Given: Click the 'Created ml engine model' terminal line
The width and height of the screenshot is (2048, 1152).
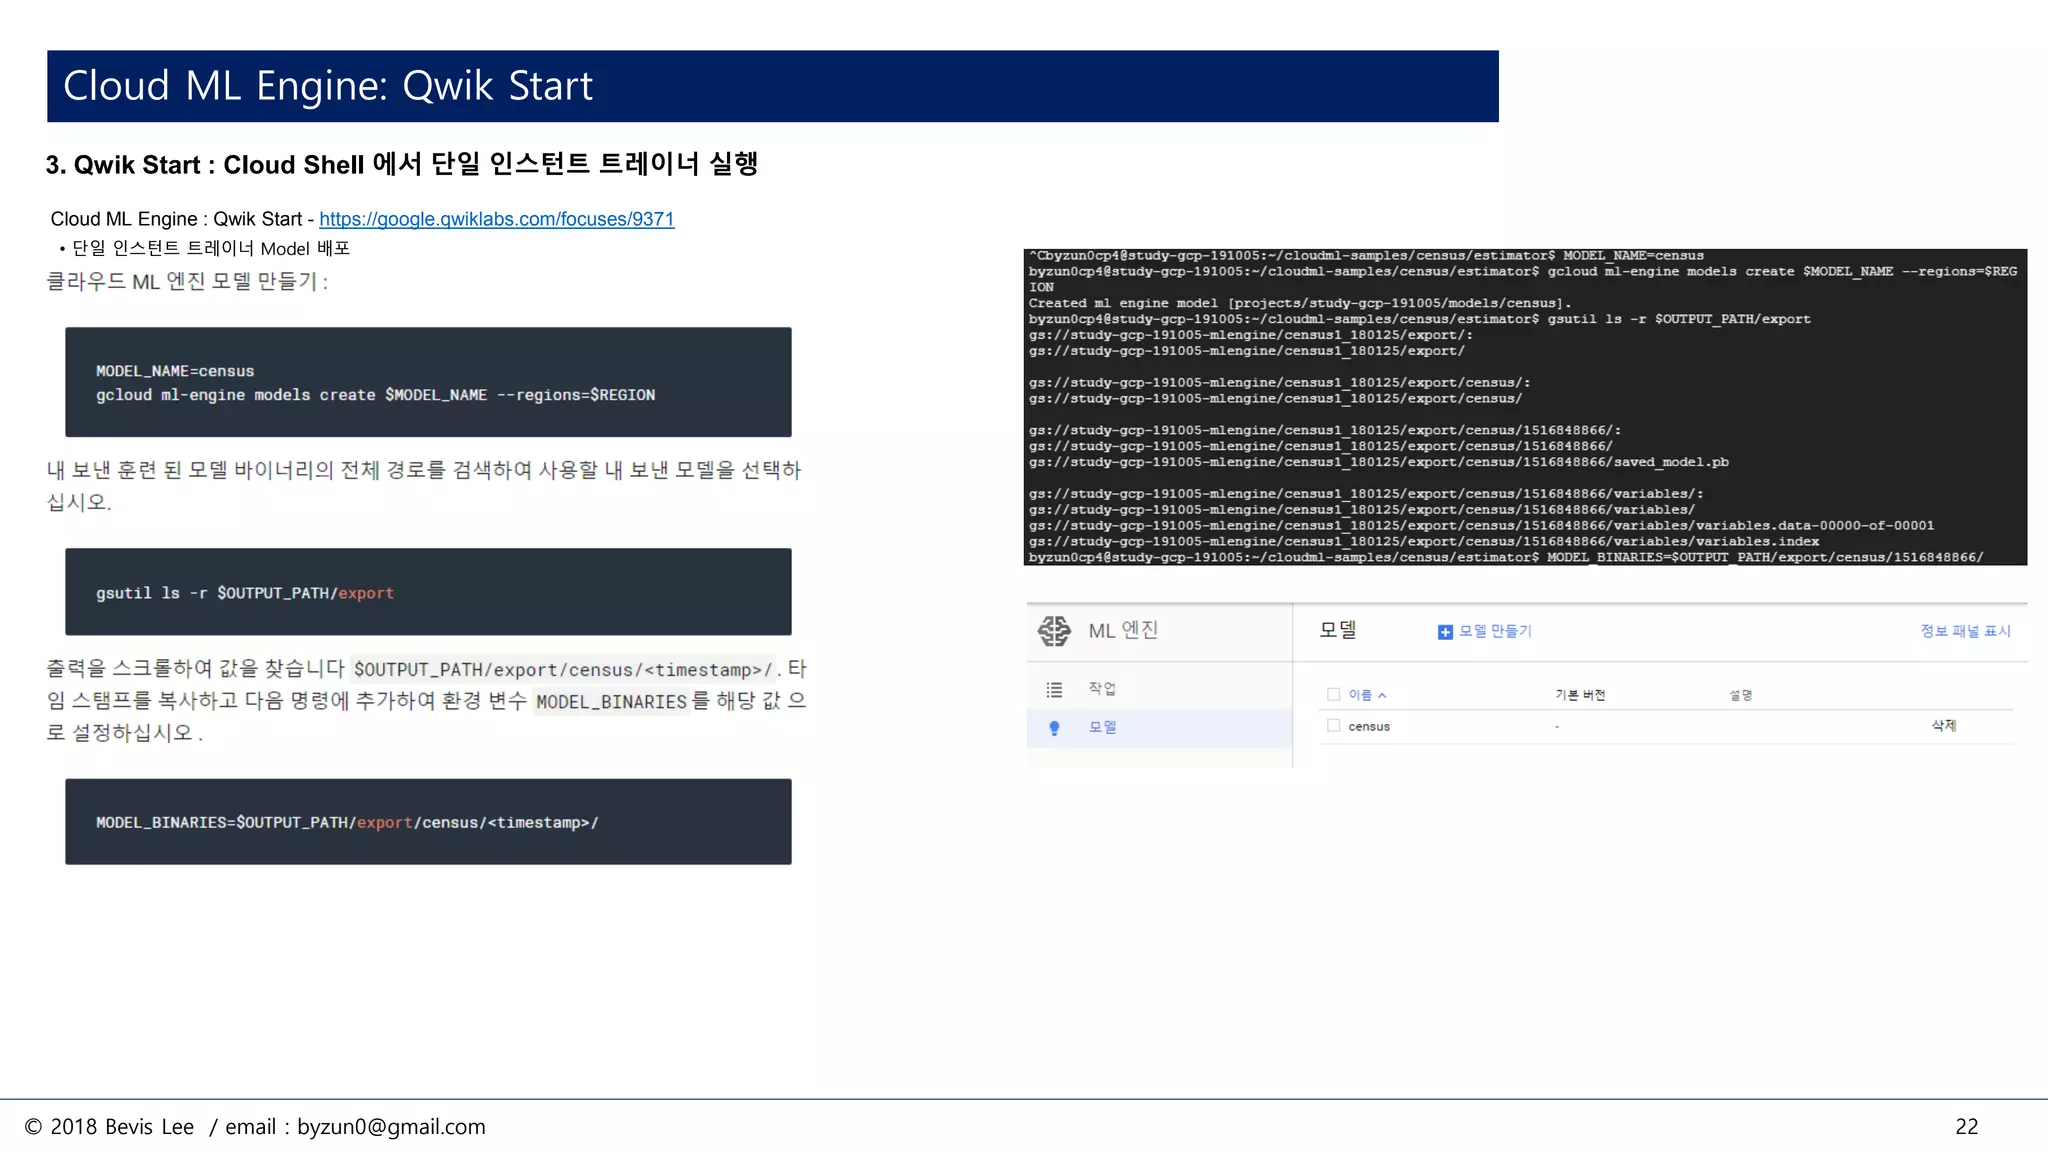Looking at the screenshot, I should [1300, 303].
